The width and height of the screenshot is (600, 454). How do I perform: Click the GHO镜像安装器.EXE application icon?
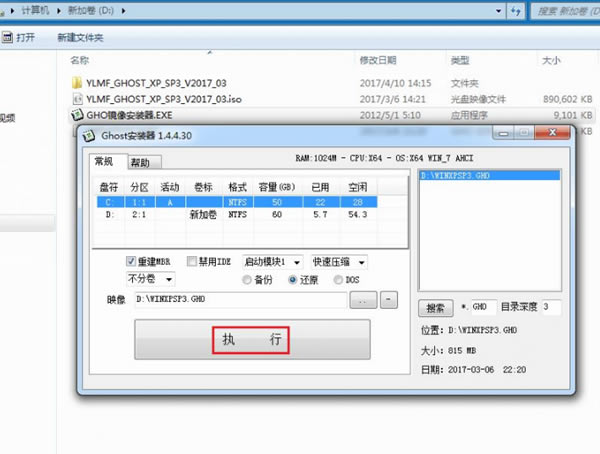click(x=77, y=115)
